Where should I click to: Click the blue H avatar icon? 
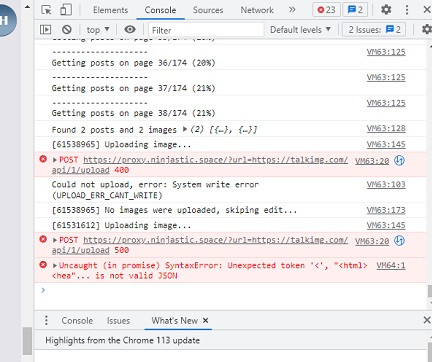pos(7,21)
